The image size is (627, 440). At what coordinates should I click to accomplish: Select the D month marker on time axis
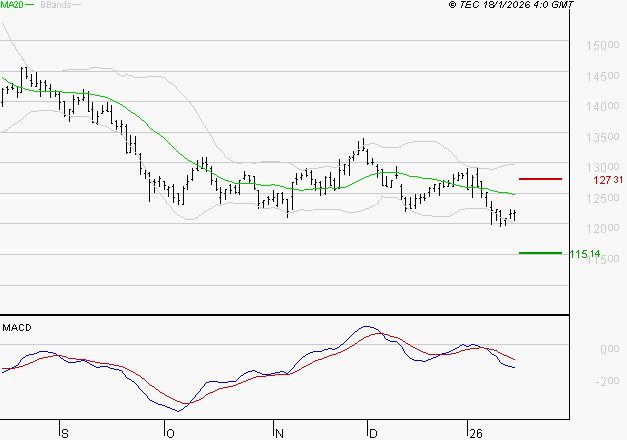(x=372, y=433)
